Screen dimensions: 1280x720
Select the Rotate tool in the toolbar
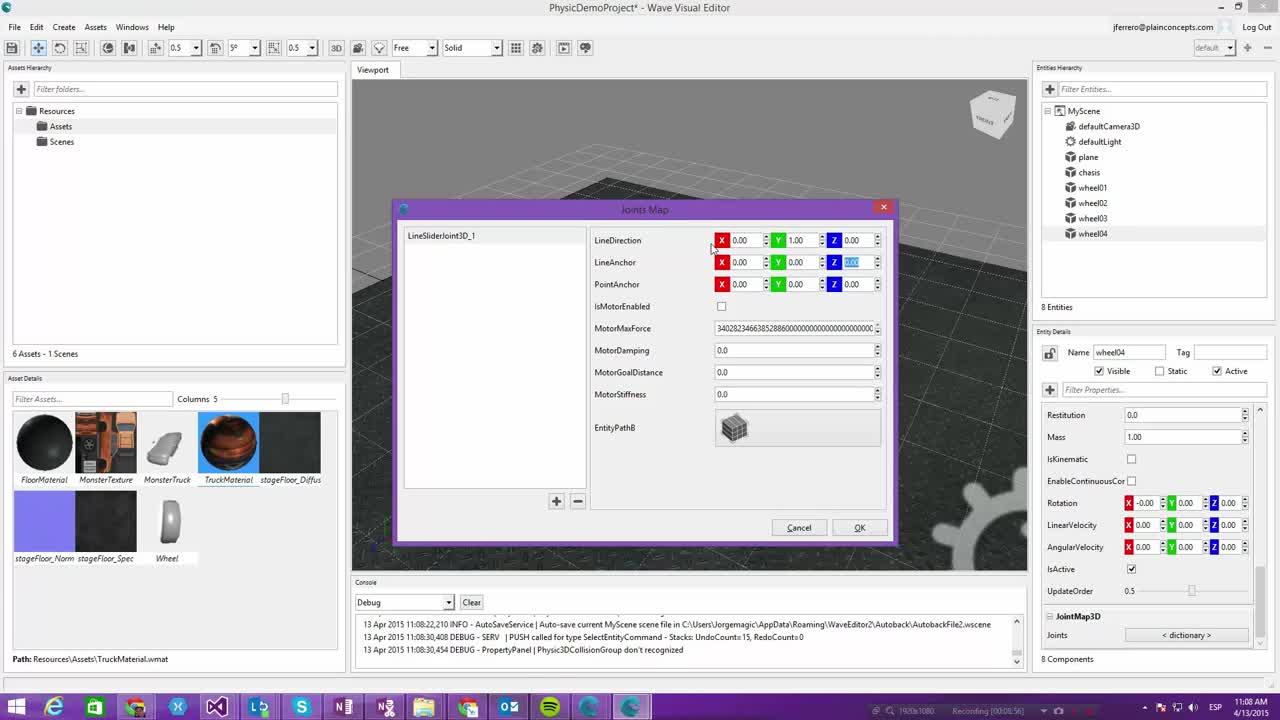(60, 48)
